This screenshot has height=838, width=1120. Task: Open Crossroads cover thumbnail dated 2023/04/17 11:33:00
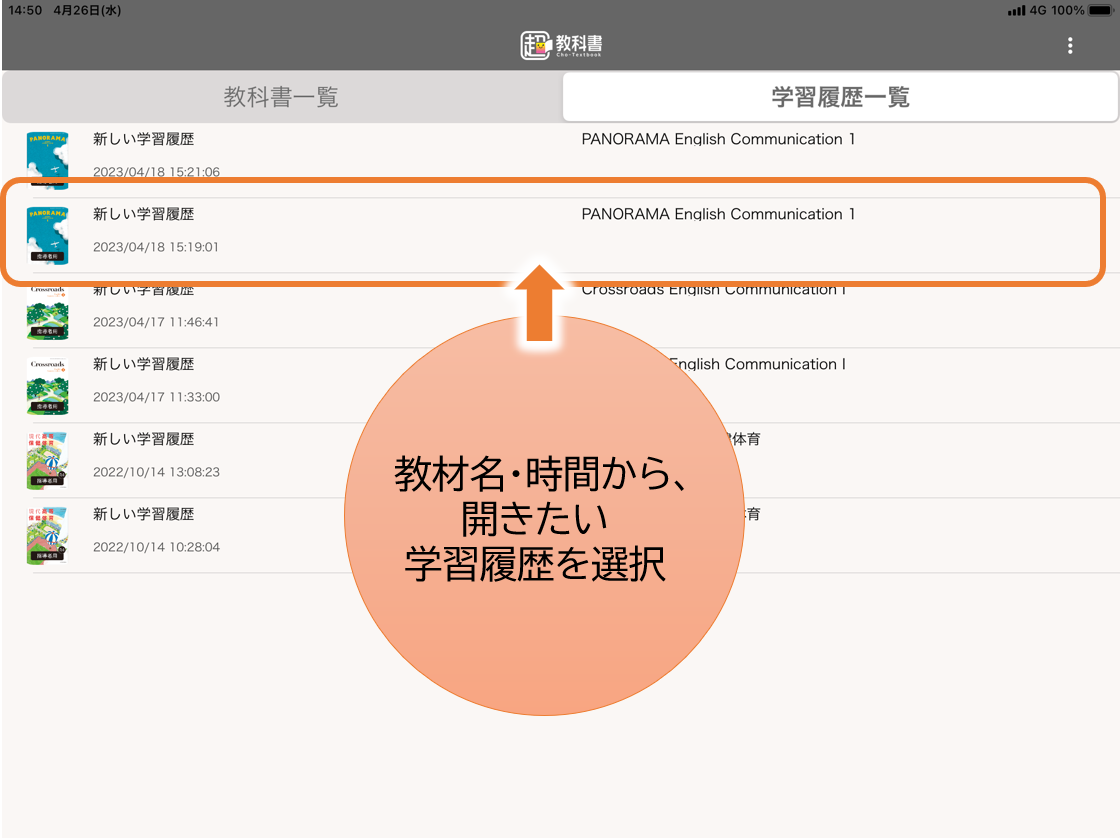[47, 386]
